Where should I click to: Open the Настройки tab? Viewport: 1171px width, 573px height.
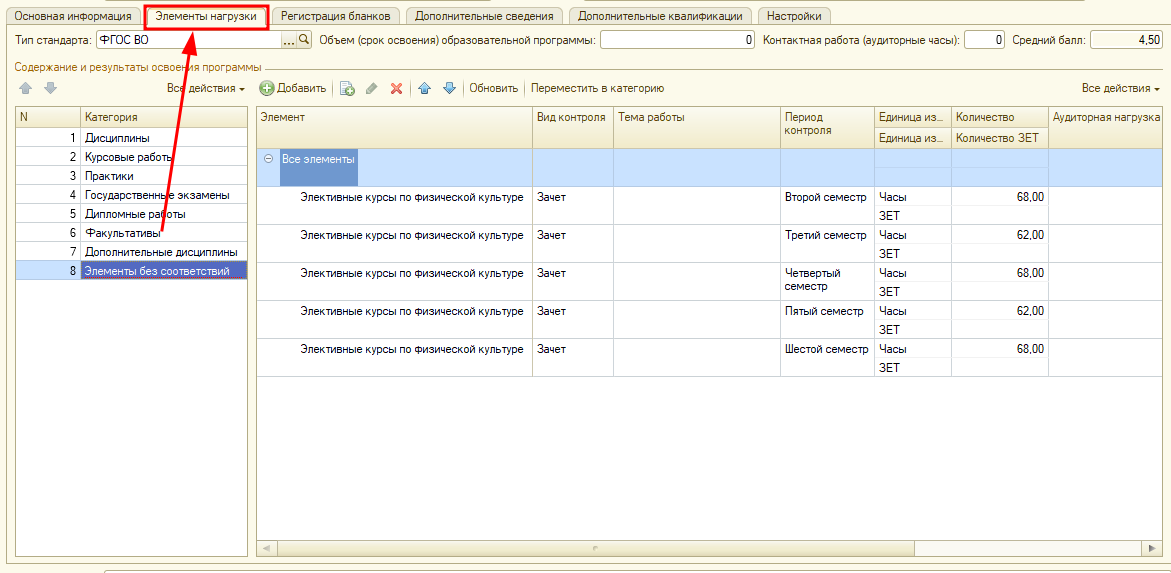(794, 16)
